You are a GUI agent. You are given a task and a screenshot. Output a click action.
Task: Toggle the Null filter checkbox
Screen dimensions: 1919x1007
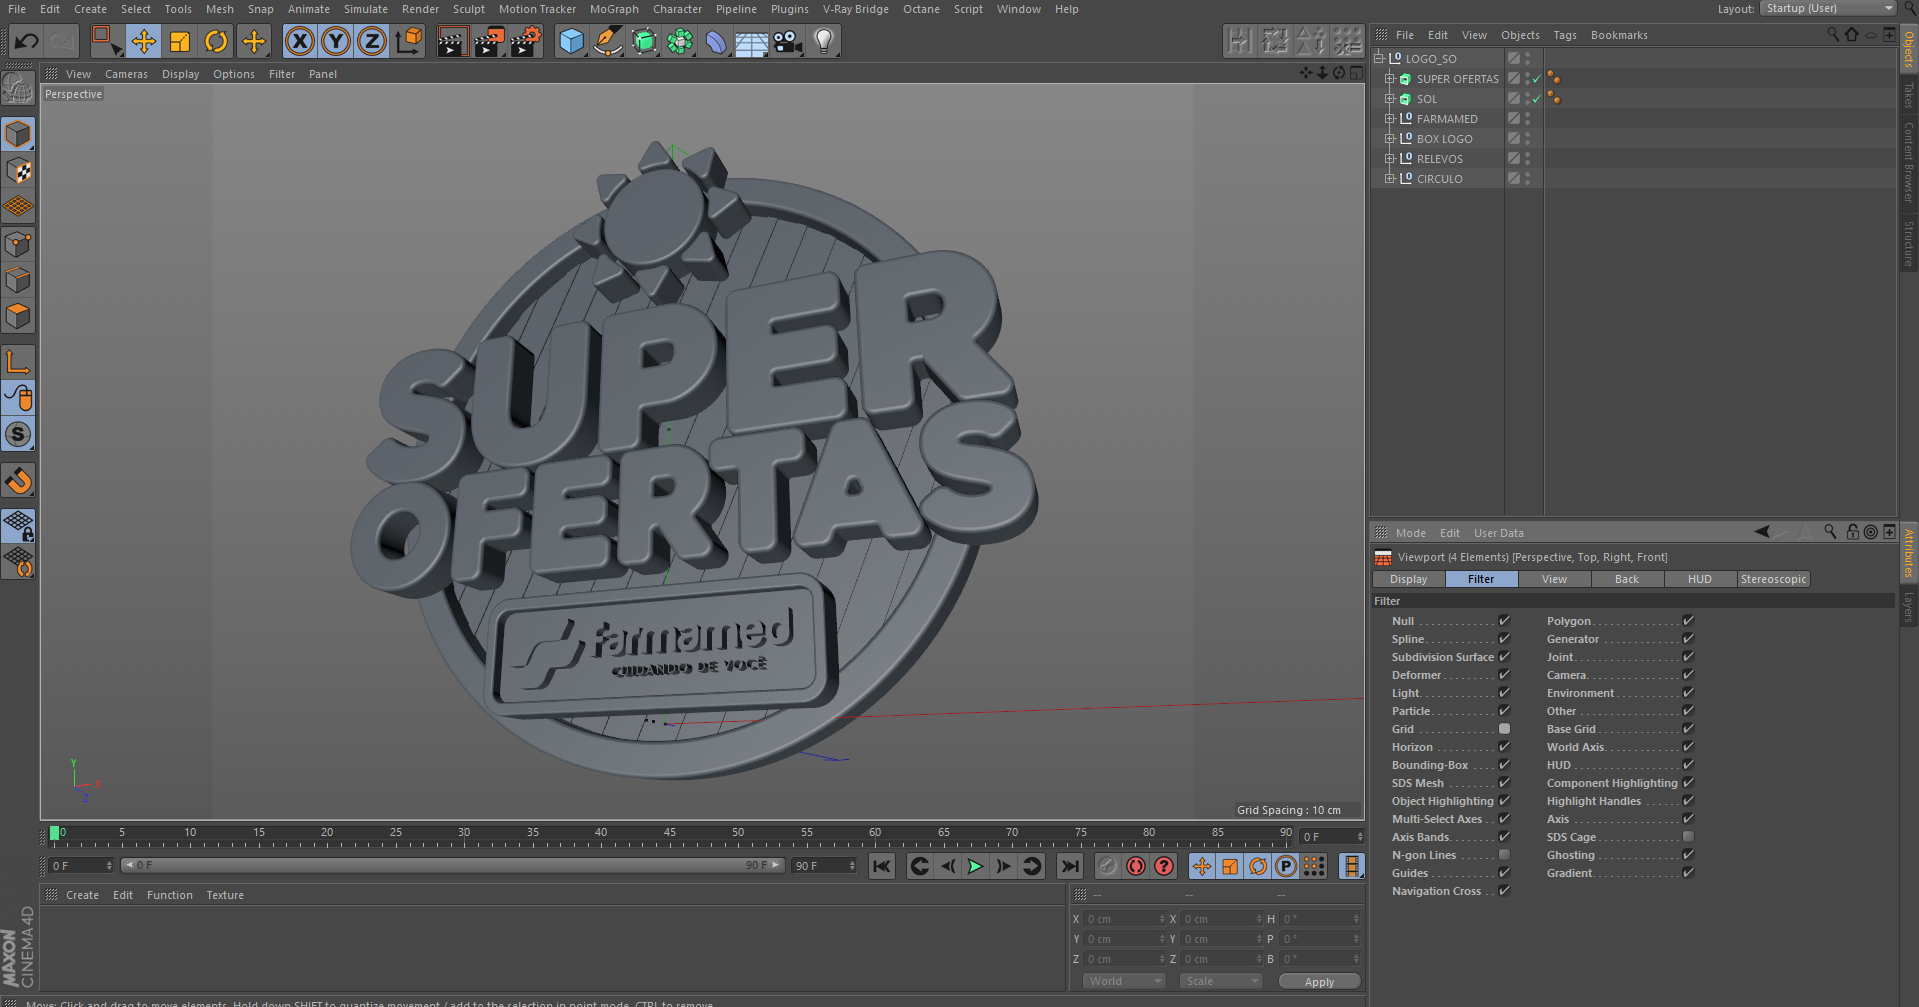coord(1504,621)
